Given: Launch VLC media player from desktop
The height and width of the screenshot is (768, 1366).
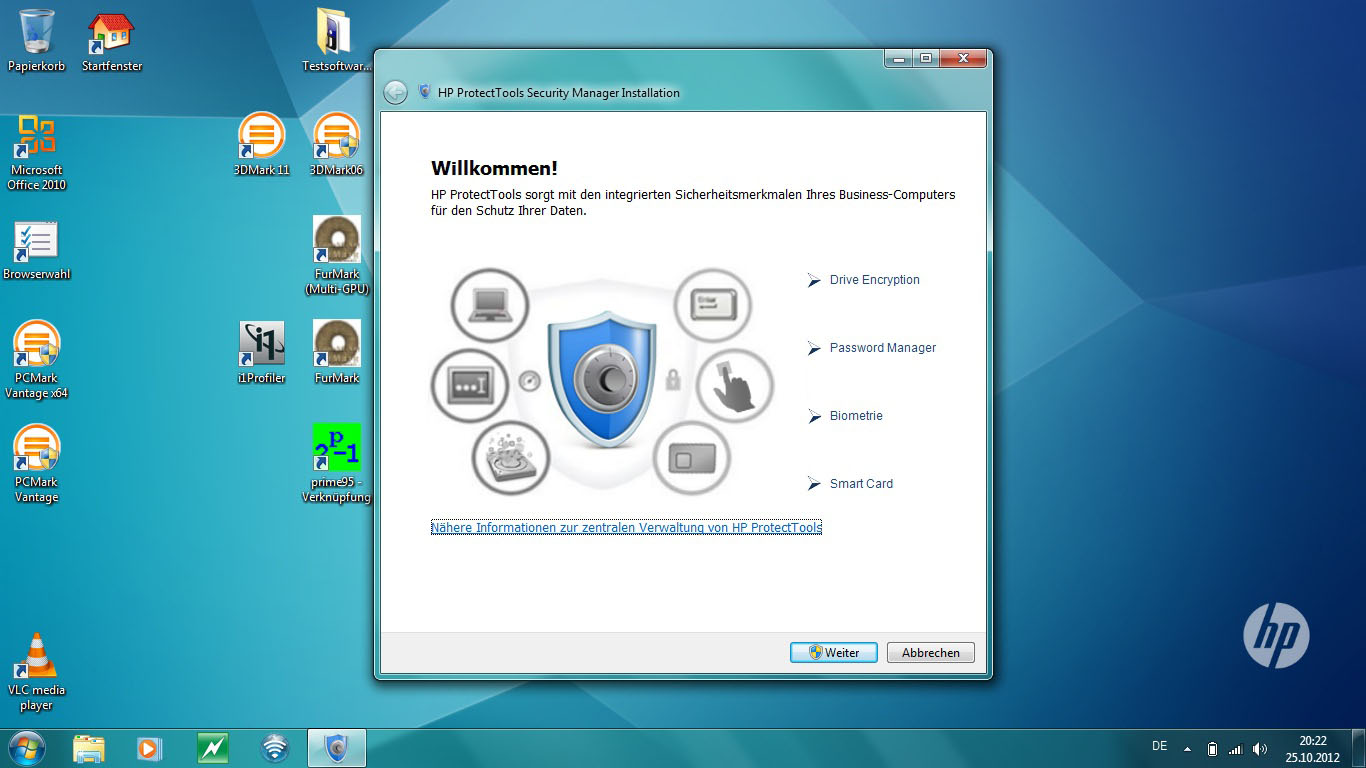Looking at the screenshot, I should tap(37, 672).
